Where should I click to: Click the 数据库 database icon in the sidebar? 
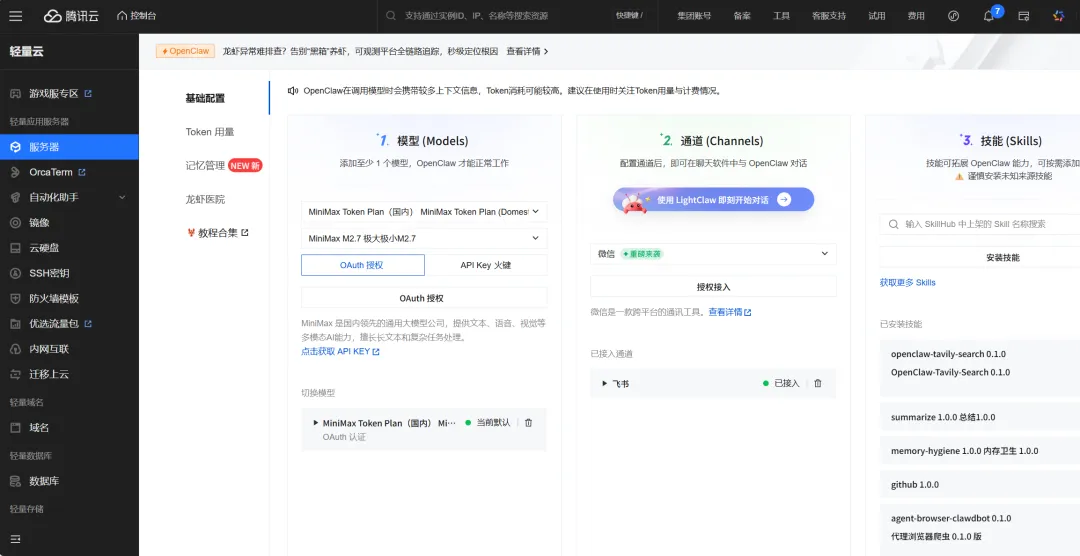15,481
